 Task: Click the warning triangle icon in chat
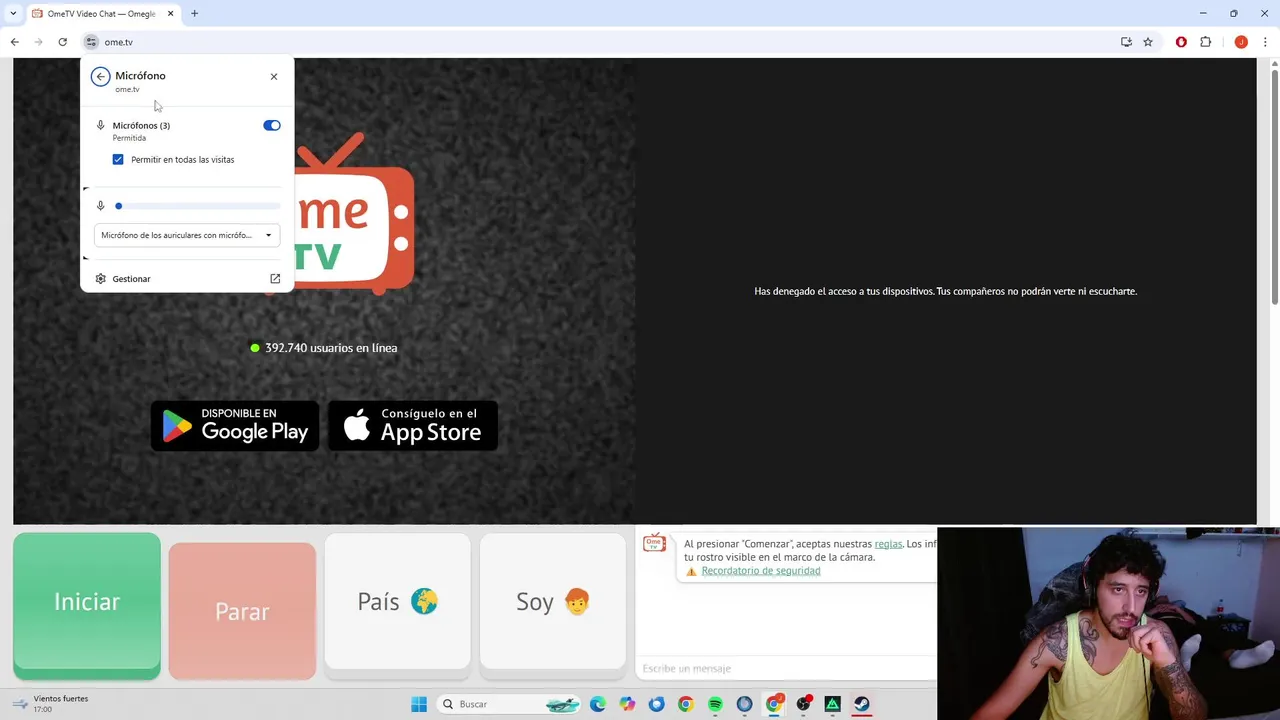691,572
